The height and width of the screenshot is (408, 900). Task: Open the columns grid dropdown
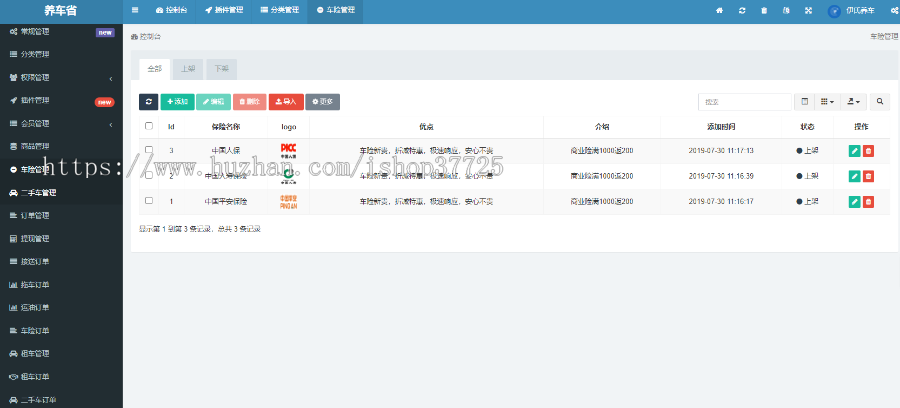coord(827,102)
